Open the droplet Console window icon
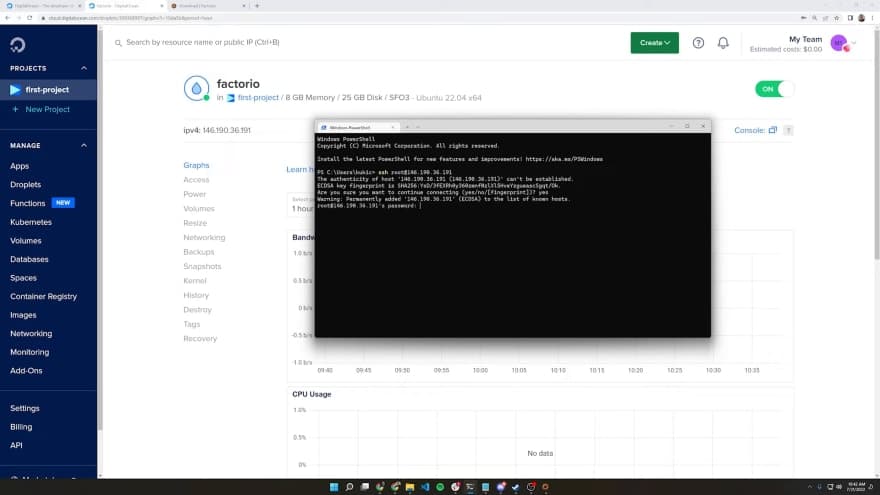 [x=773, y=130]
